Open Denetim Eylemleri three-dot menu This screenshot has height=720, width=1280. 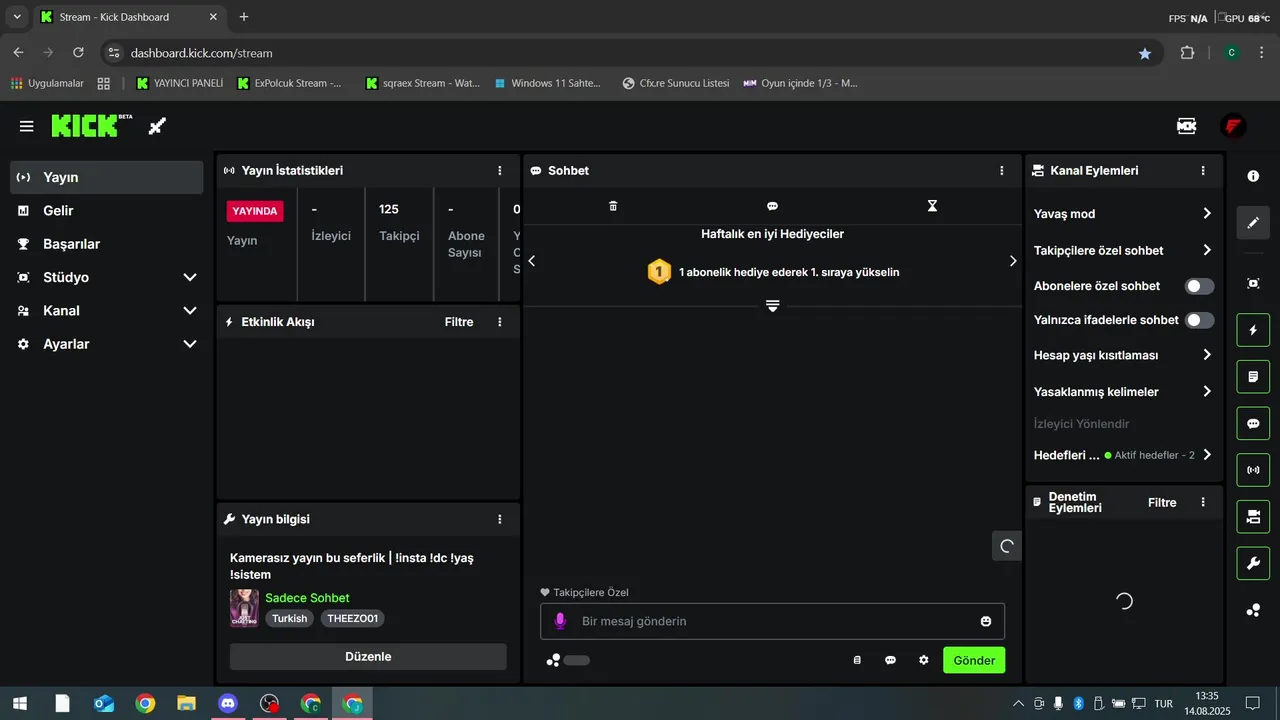pos(1203,502)
